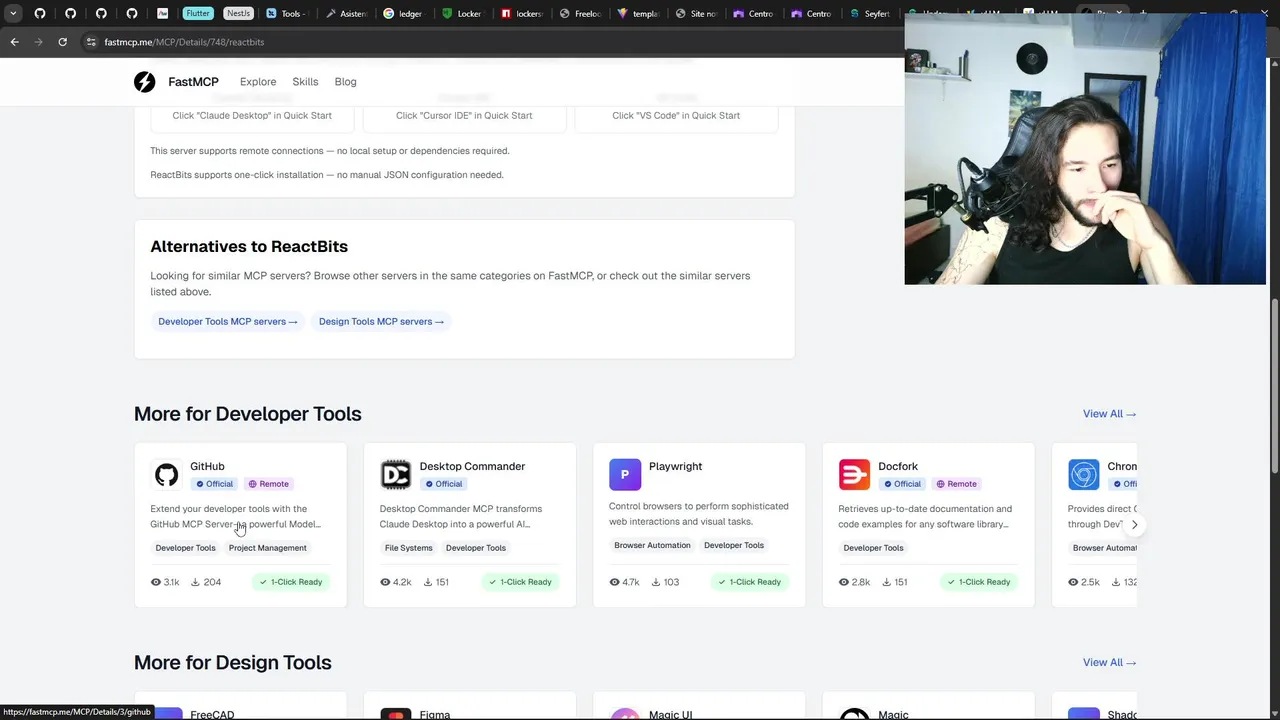Switch to the NestJs browser tab
Screen dimensions: 1280x720
tap(237, 13)
